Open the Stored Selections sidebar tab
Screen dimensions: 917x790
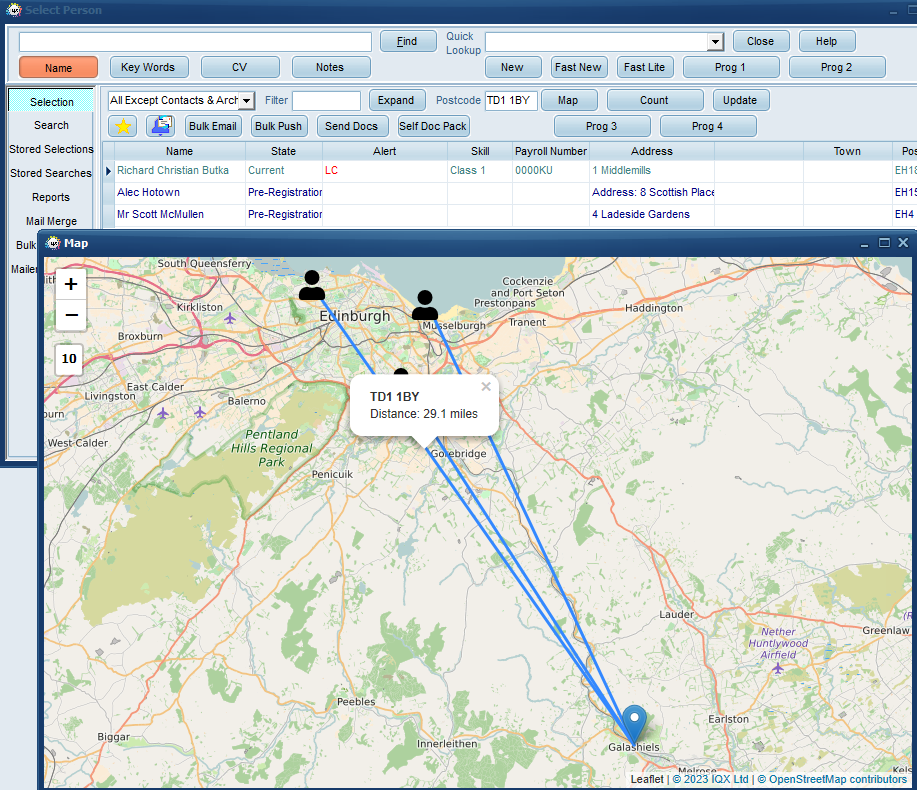[51, 149]
